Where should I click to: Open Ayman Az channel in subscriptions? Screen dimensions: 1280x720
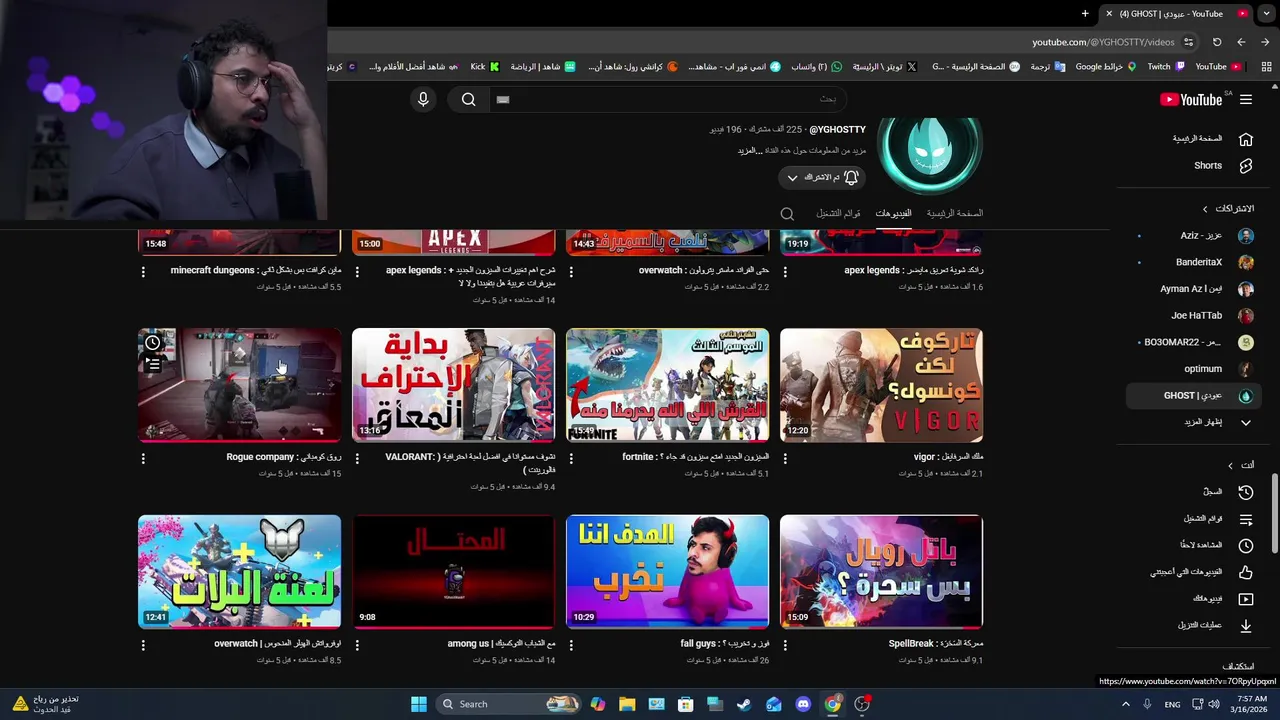click(1190, 289)
